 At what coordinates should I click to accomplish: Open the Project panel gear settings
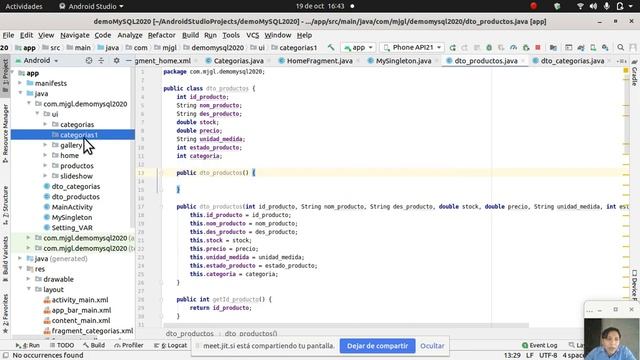point(116,60)
